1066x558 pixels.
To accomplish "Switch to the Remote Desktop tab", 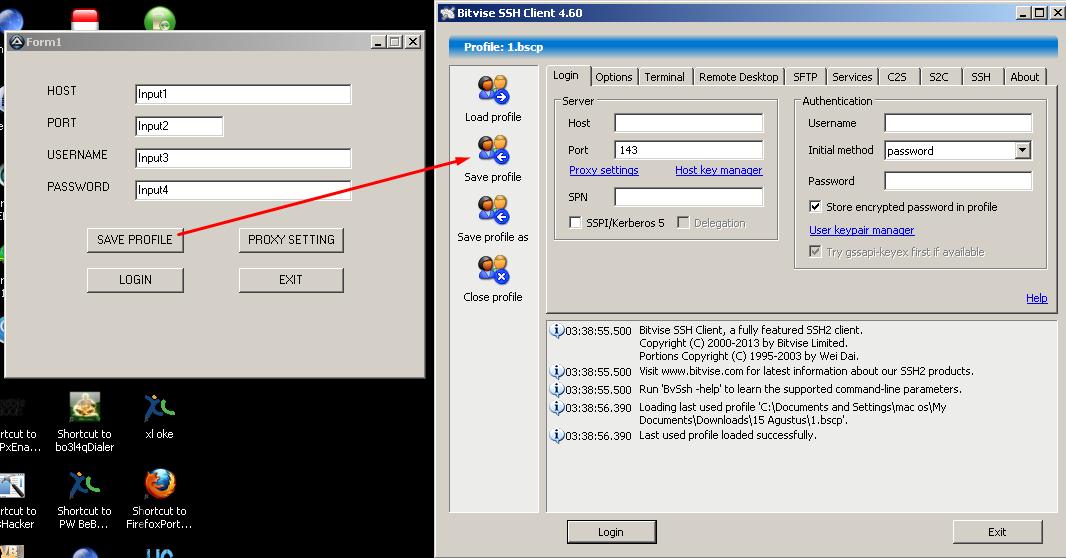I will [x=738, y=77].
